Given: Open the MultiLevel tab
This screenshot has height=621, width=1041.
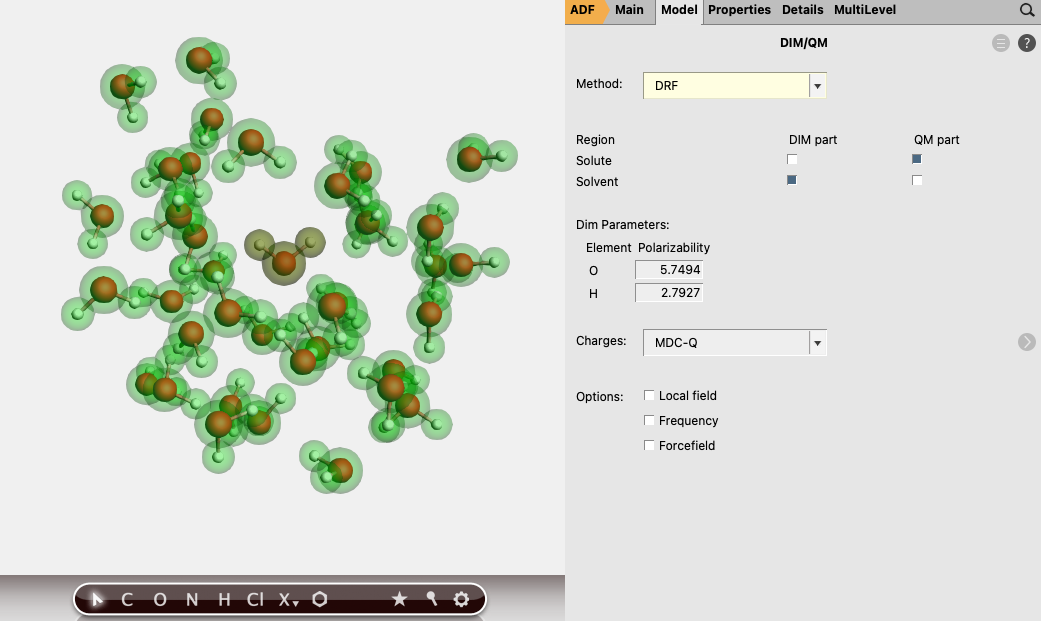Looking at the screenshot, I should coord(864,10).
